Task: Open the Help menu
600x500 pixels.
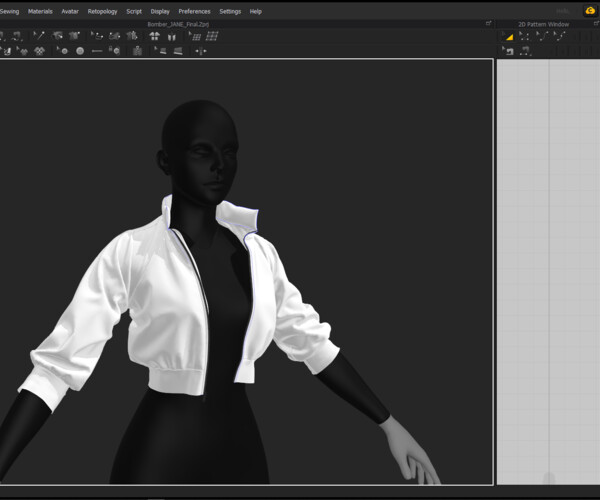Action: point(256,11)
